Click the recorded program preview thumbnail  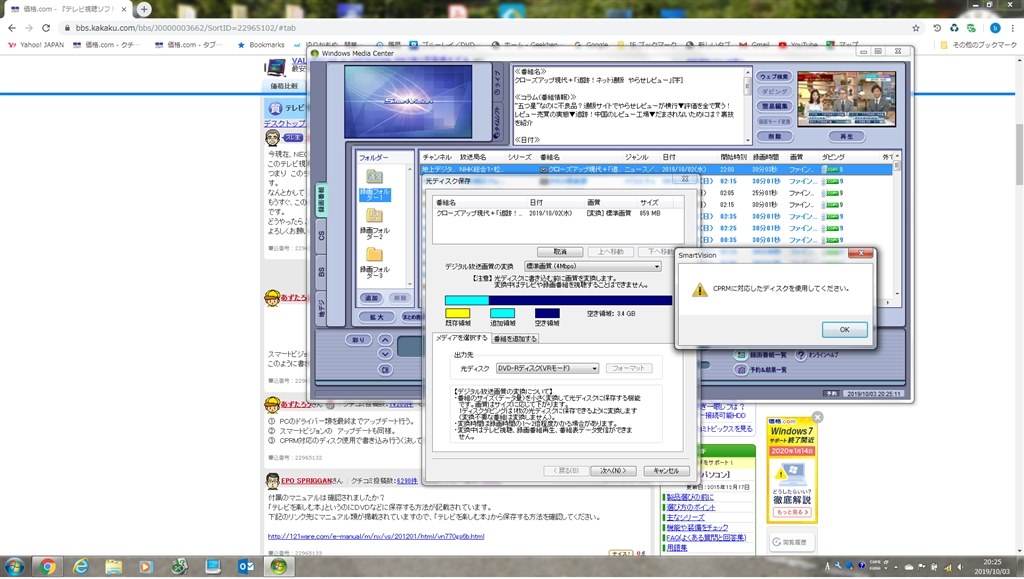[x=846, y=99]
